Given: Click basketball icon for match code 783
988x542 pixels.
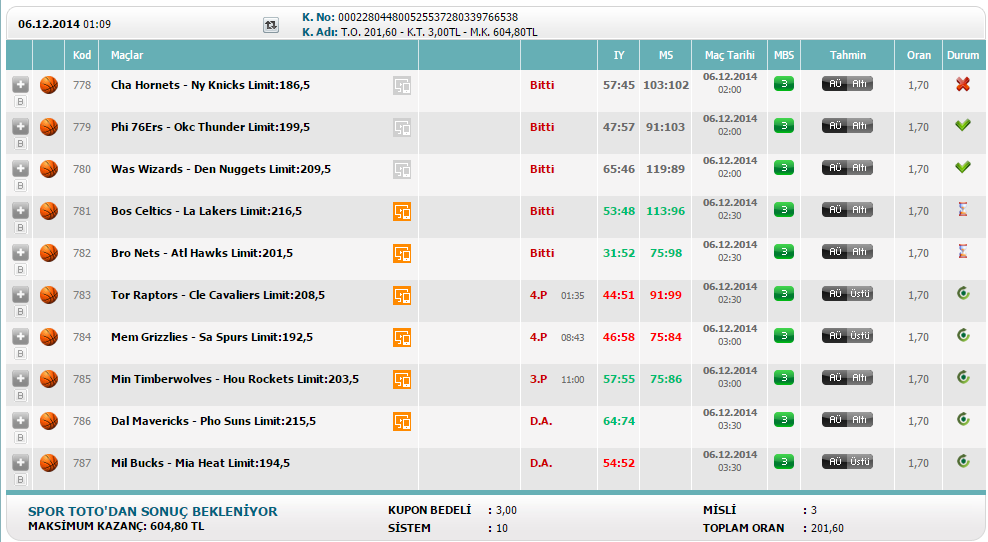Looking at the screenshot, I should point(49,295).
